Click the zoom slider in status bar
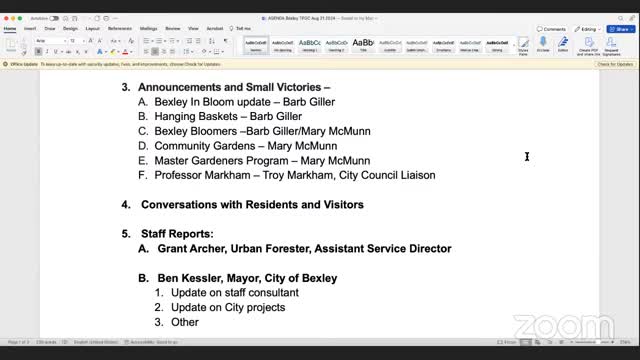Viewport: 640px width, 360px height. (x=593, y=342)
